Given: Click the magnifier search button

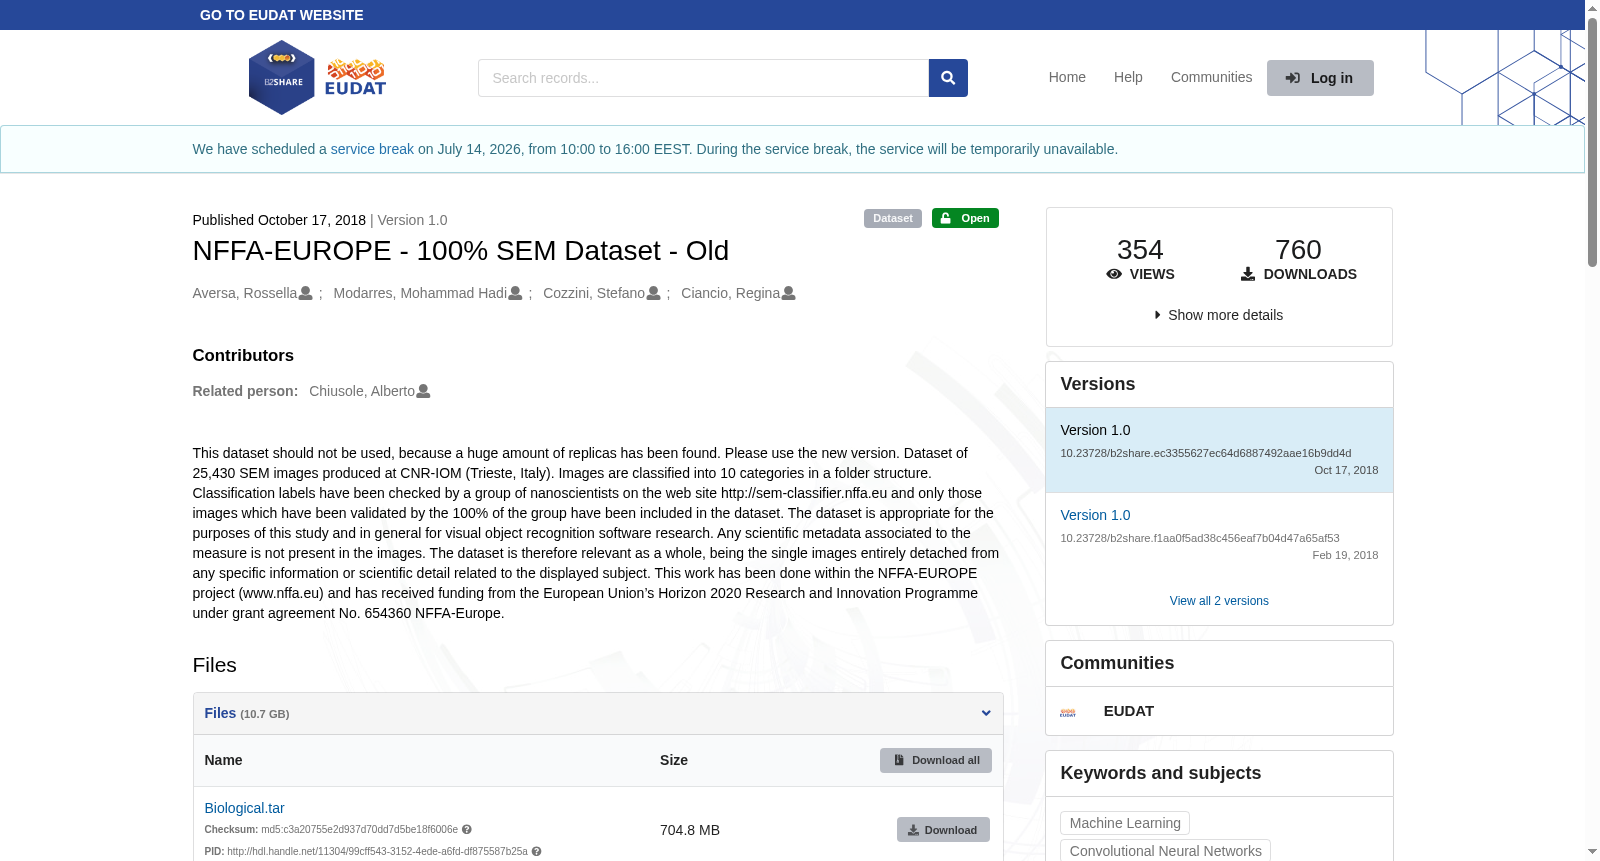Looking at the screenshot, I should click(948, 78).
